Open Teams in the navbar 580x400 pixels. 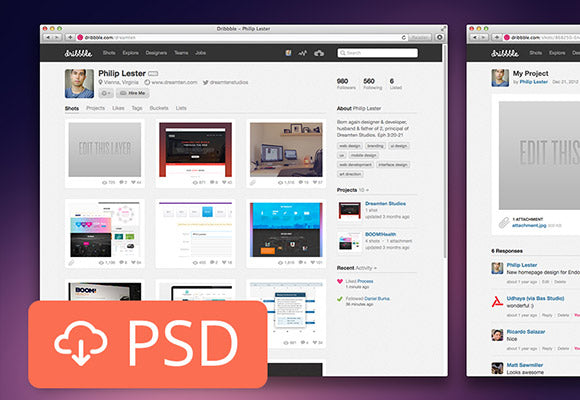pyautogui.click(x=181, y=53)
